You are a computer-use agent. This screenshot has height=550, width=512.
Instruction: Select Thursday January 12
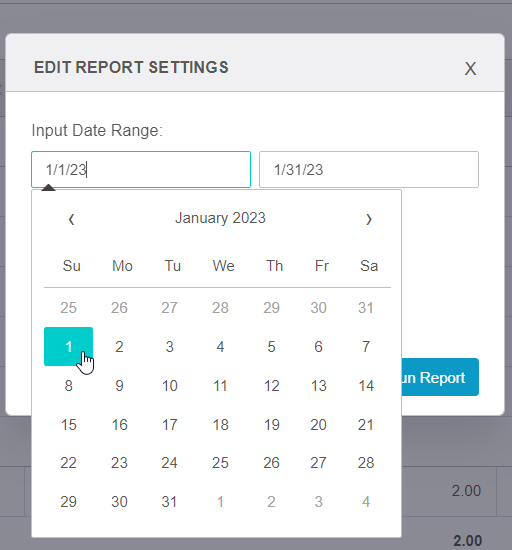click(271, 385)
